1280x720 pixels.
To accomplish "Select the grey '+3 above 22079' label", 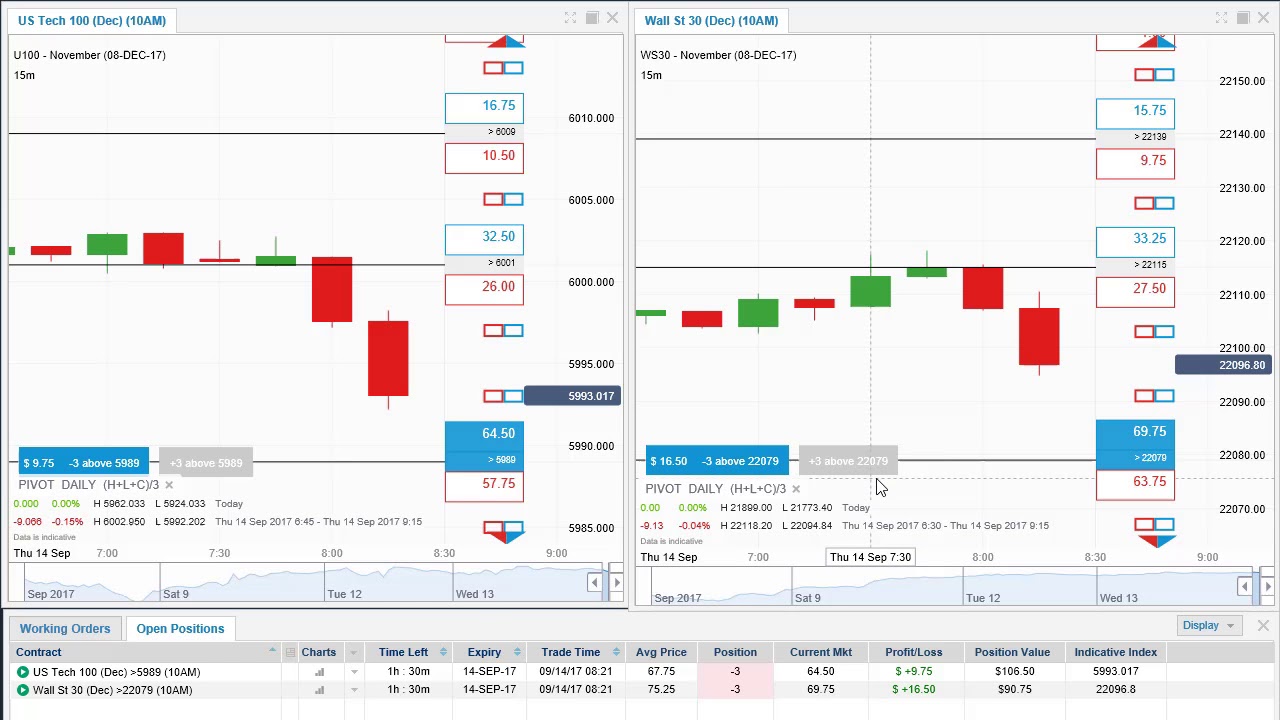I will click(848, 461).
